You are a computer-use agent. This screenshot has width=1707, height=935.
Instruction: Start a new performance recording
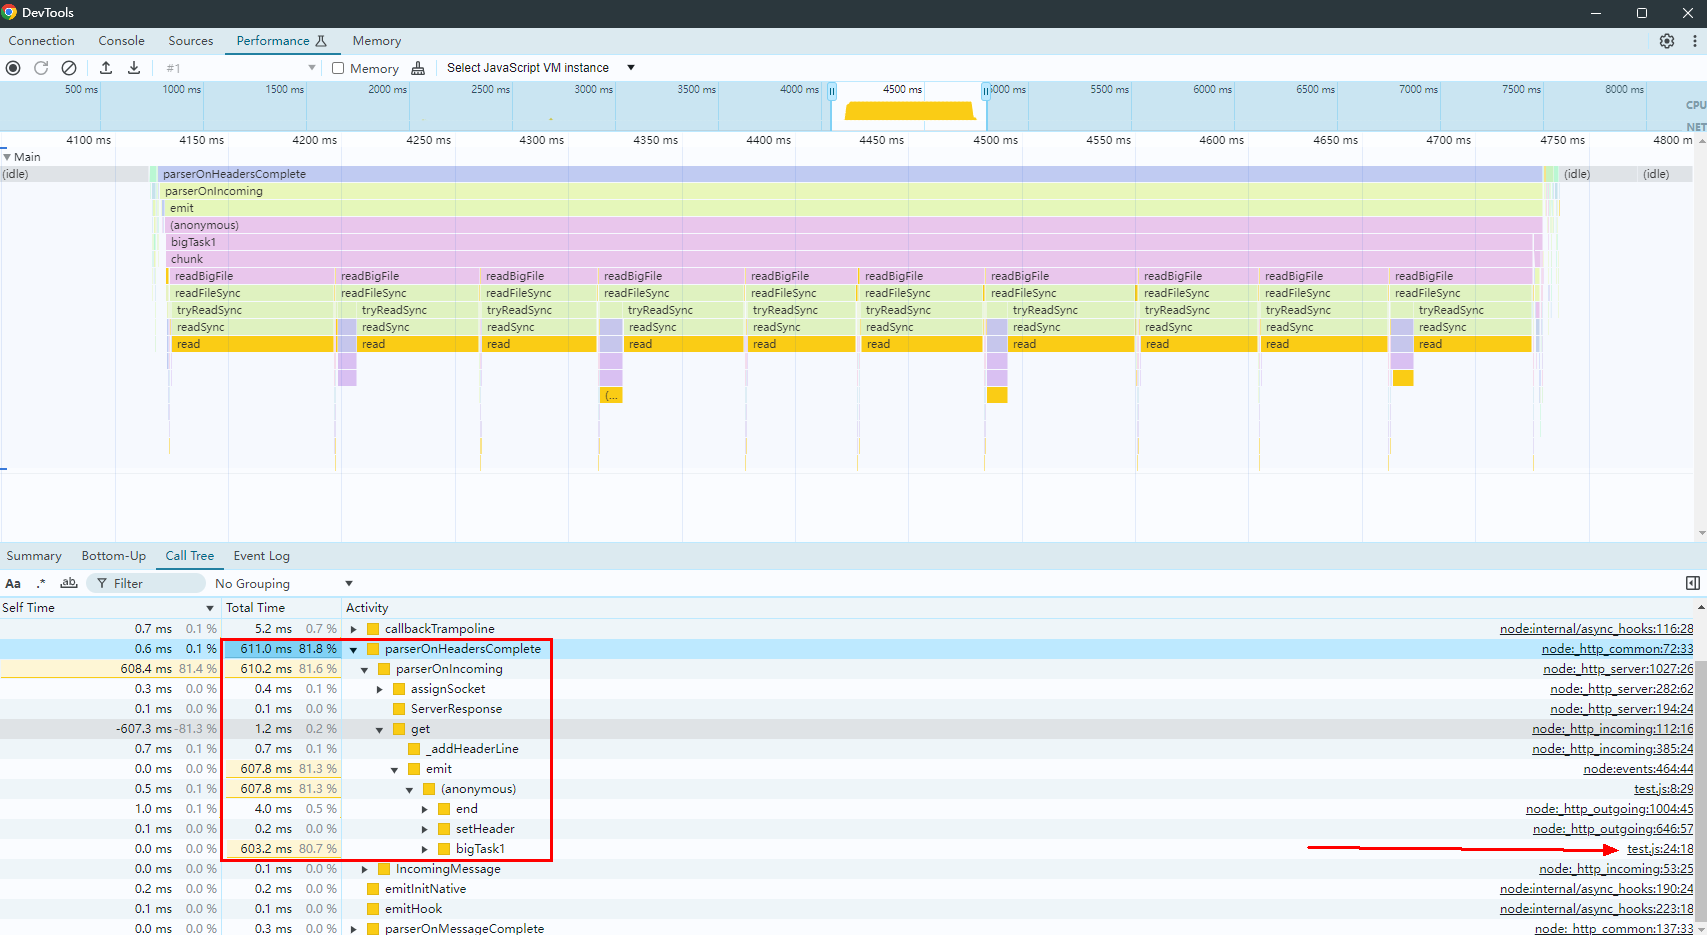(13, 67)
